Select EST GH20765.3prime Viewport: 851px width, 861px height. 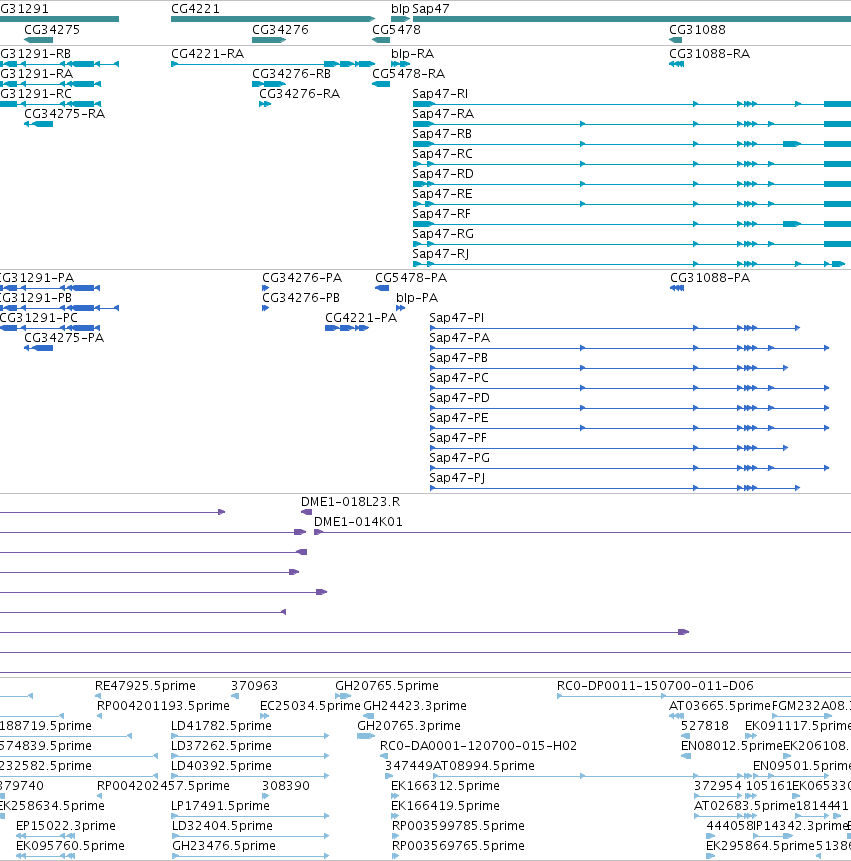tap(408, 726)
